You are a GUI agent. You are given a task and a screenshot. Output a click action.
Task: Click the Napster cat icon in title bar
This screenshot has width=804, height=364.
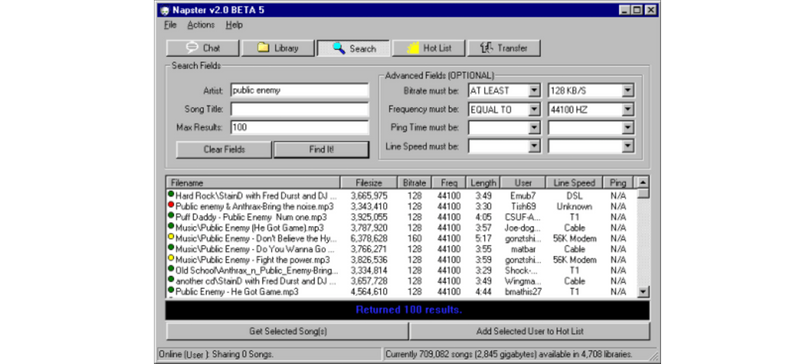164,10
